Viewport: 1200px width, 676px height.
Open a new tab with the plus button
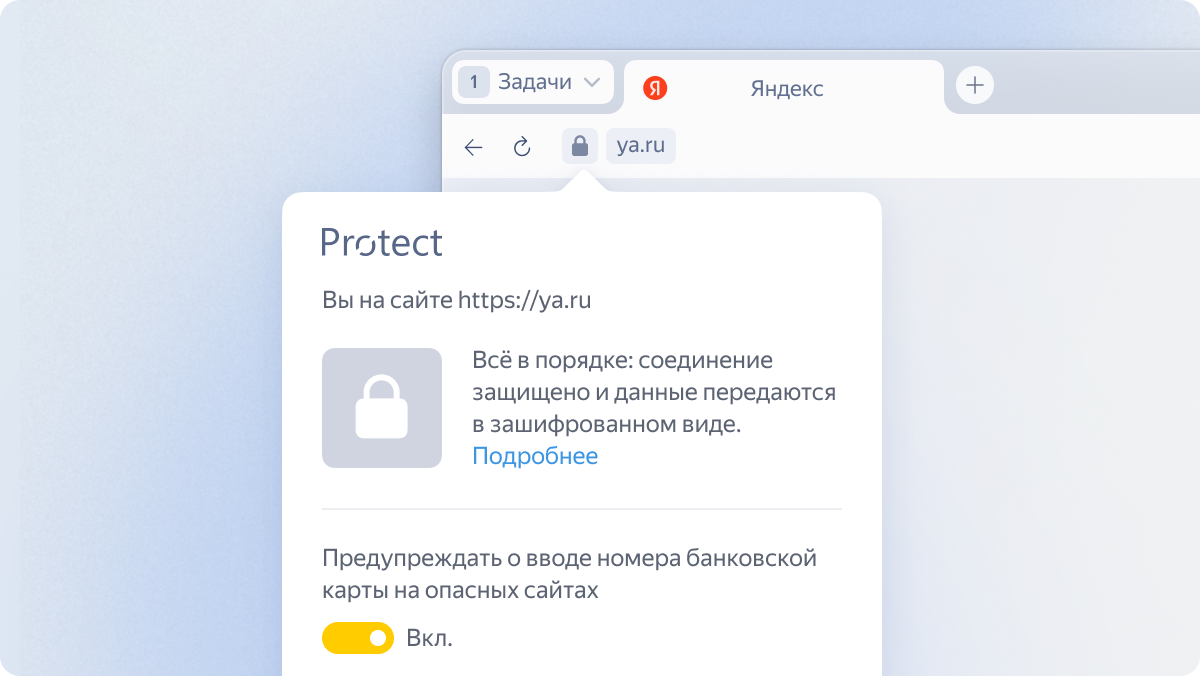(975, 85)
